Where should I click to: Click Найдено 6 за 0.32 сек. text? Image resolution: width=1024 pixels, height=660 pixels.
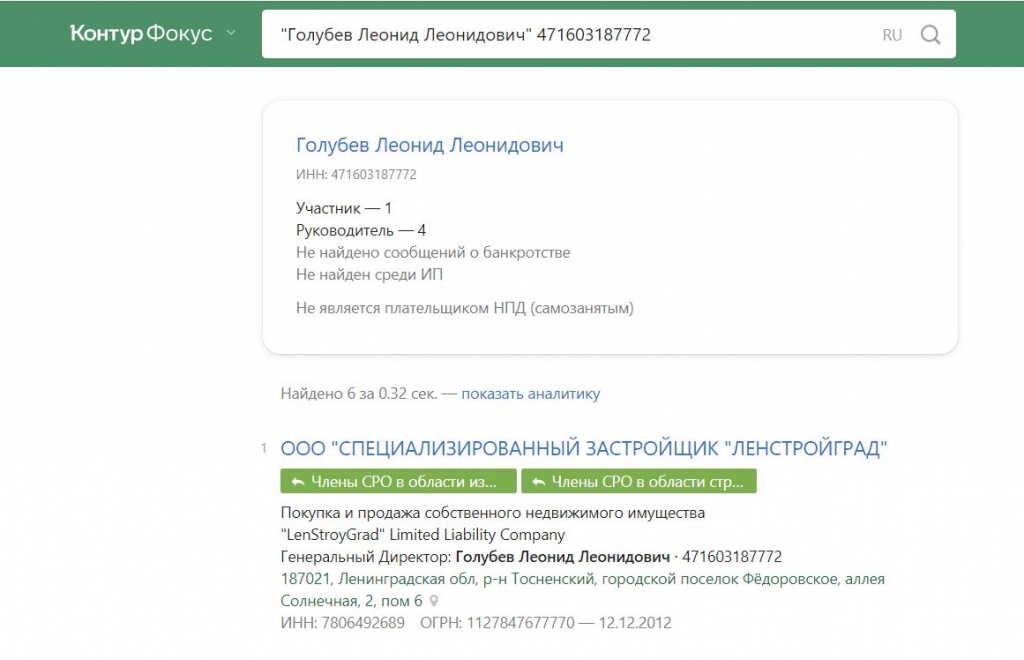[359, 394]
